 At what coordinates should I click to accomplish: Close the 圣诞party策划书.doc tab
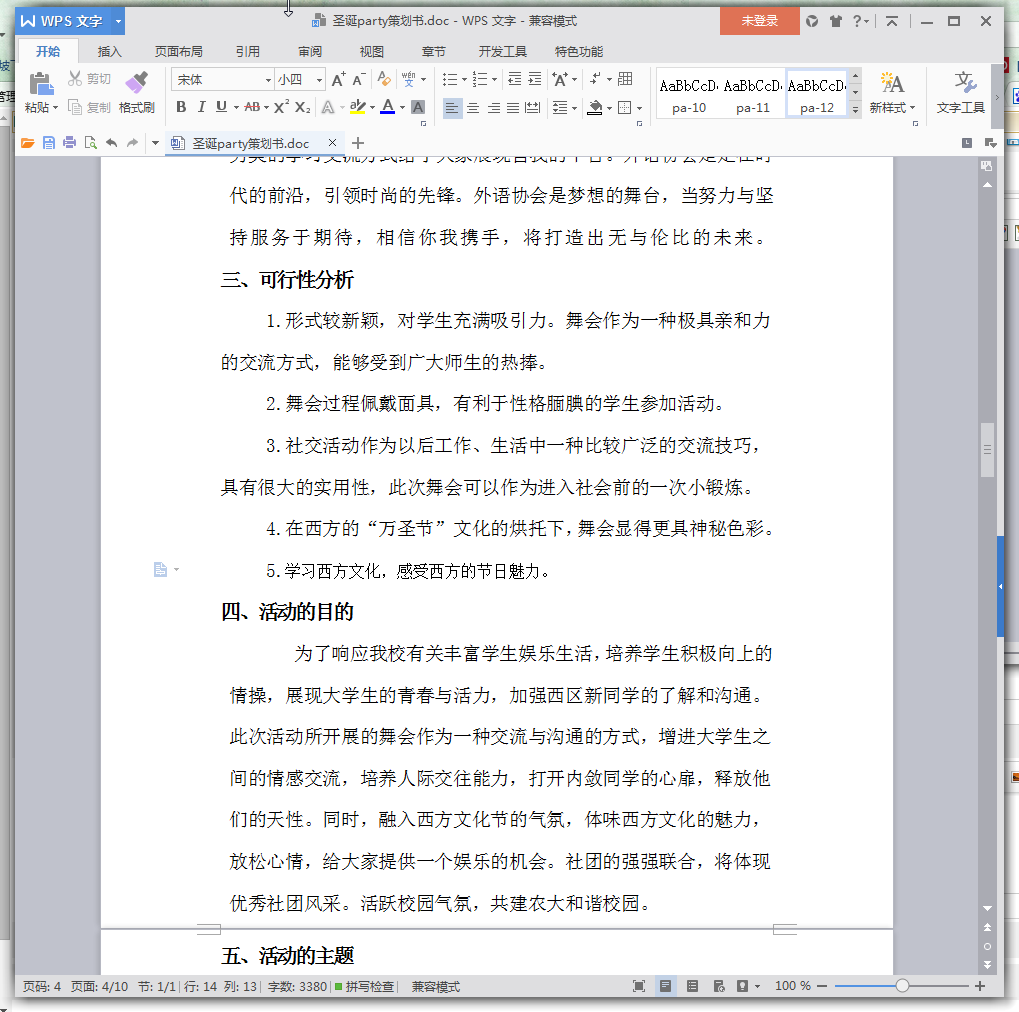[333, 142]
